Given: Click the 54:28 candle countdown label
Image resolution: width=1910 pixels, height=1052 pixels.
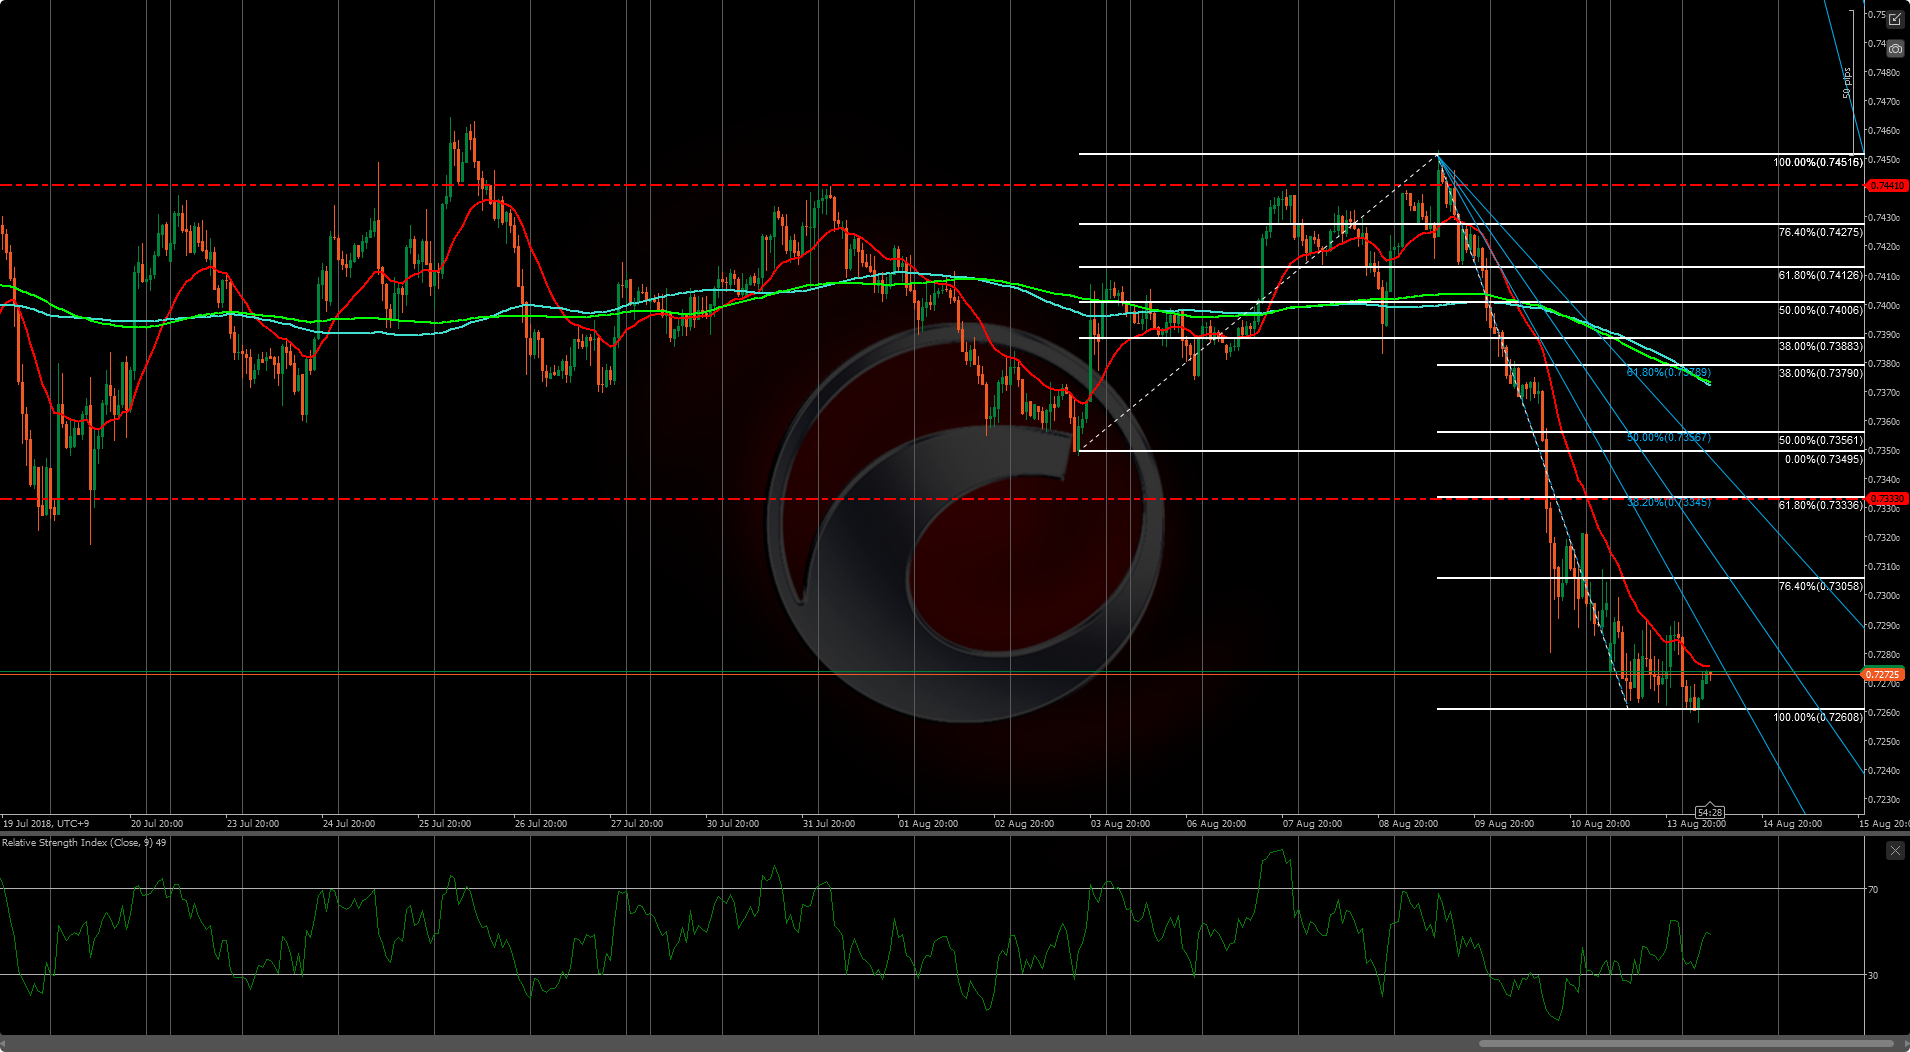Looking at the screenshot, I should (x=1710, y=812).
